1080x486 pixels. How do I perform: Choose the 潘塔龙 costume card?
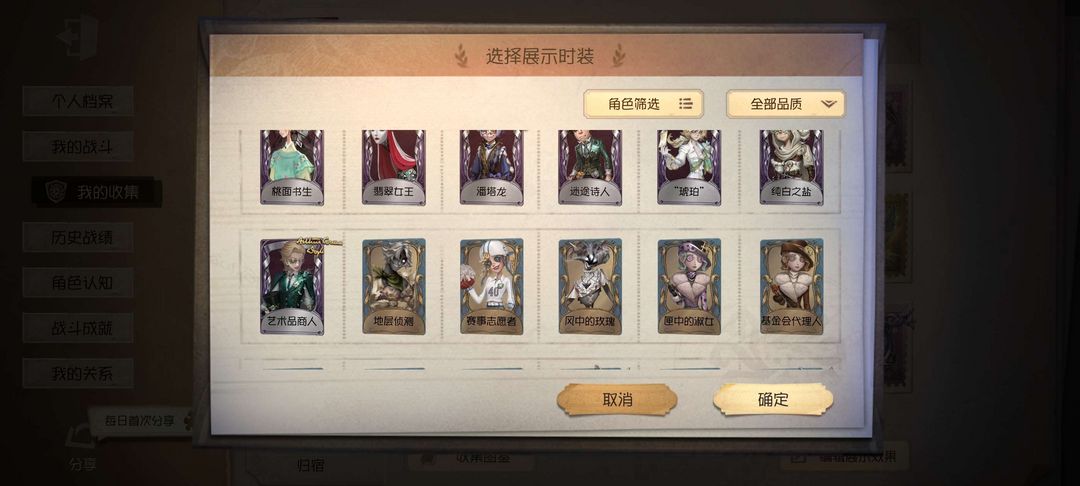pos(492,167)
